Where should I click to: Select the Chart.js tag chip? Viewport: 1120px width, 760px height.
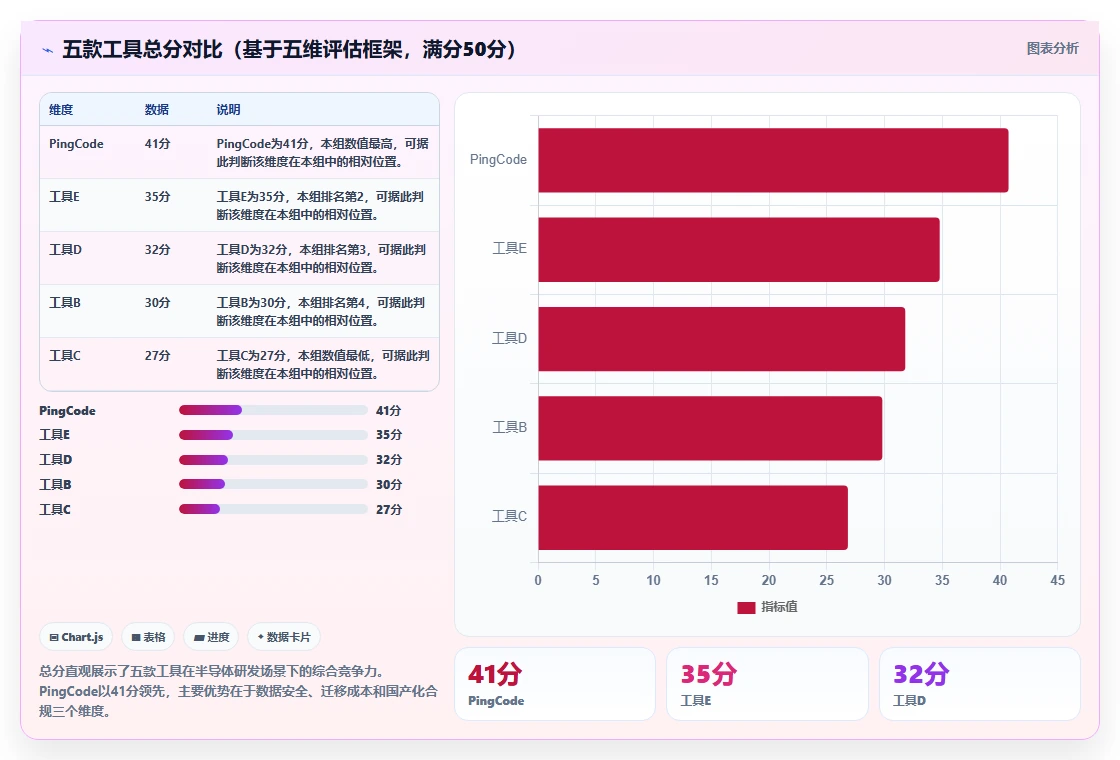tap(76, 637)
